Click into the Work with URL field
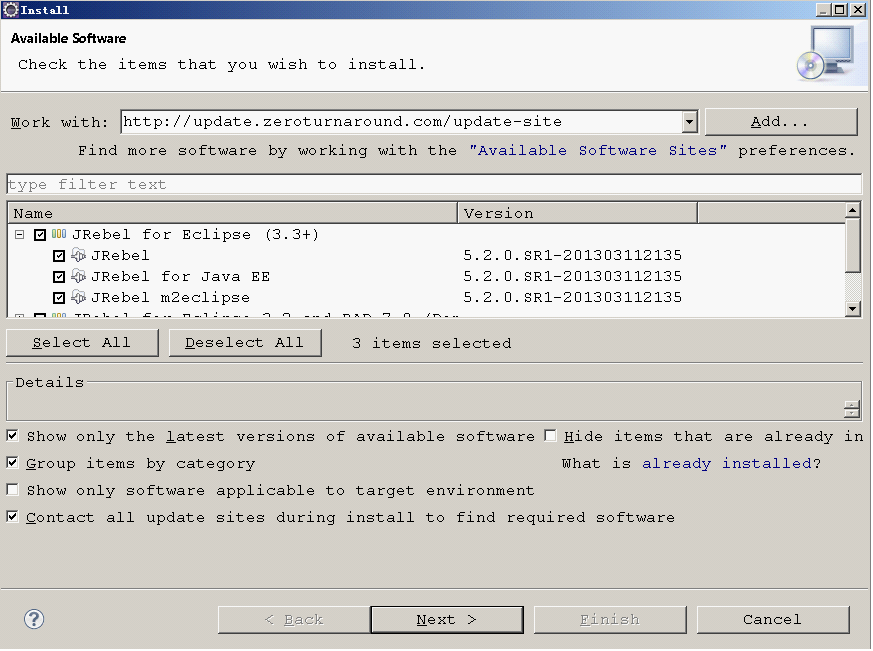 pyautogui.click(x=401, y=122)
